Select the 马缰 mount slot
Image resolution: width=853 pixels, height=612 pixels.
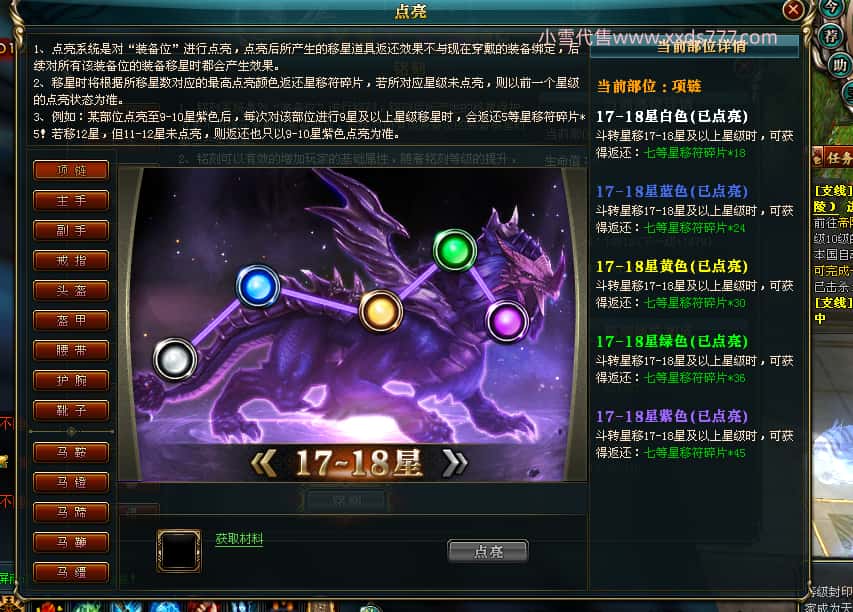(x=71, y=572)
